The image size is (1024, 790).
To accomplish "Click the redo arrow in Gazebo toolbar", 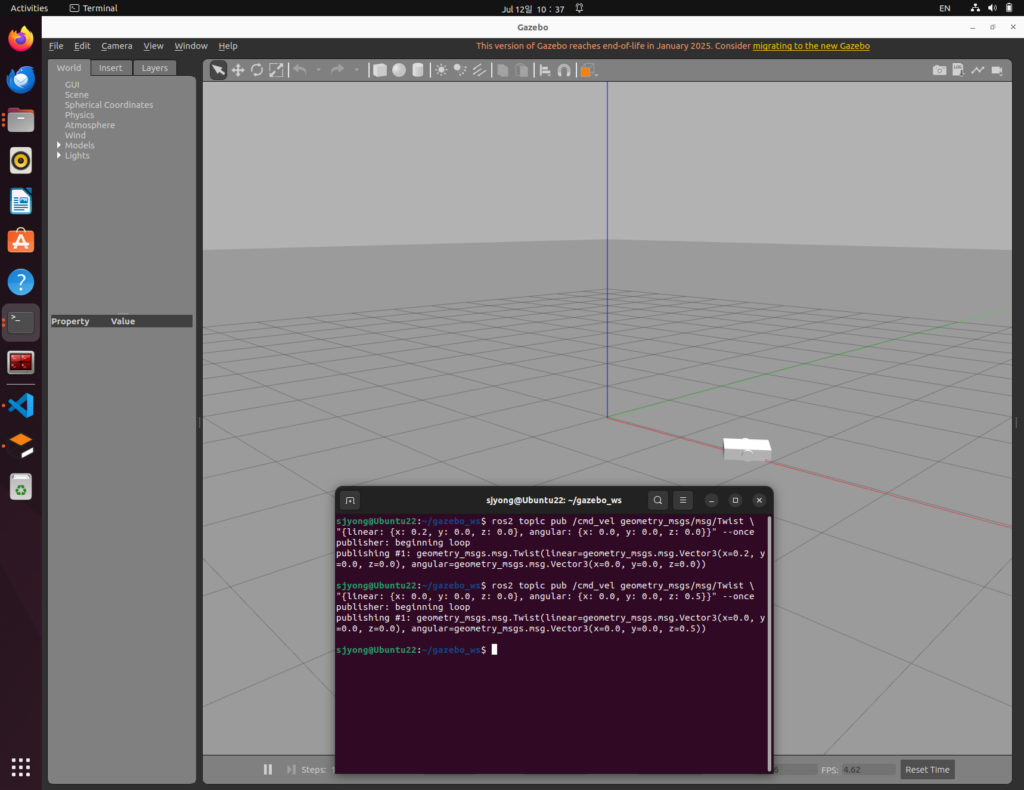I will pyautogui.click(x=337, y=69).
